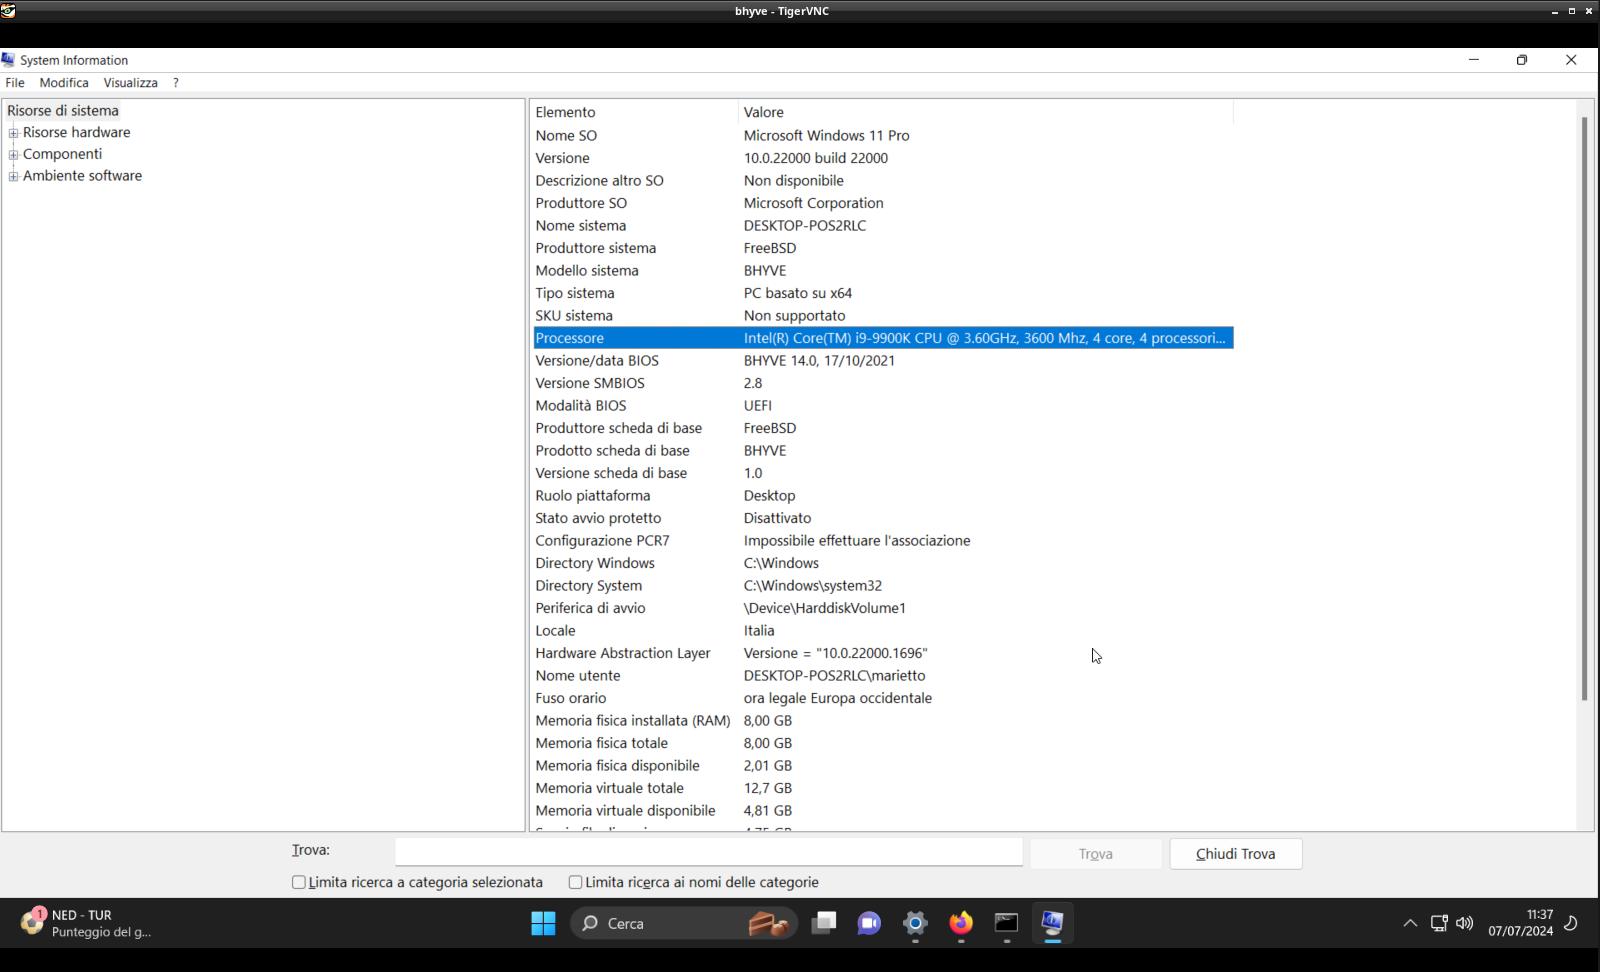Select the Directory Windows row
Image resolution: width=1600 pixels, height=972 pixels.
point(883,563)
